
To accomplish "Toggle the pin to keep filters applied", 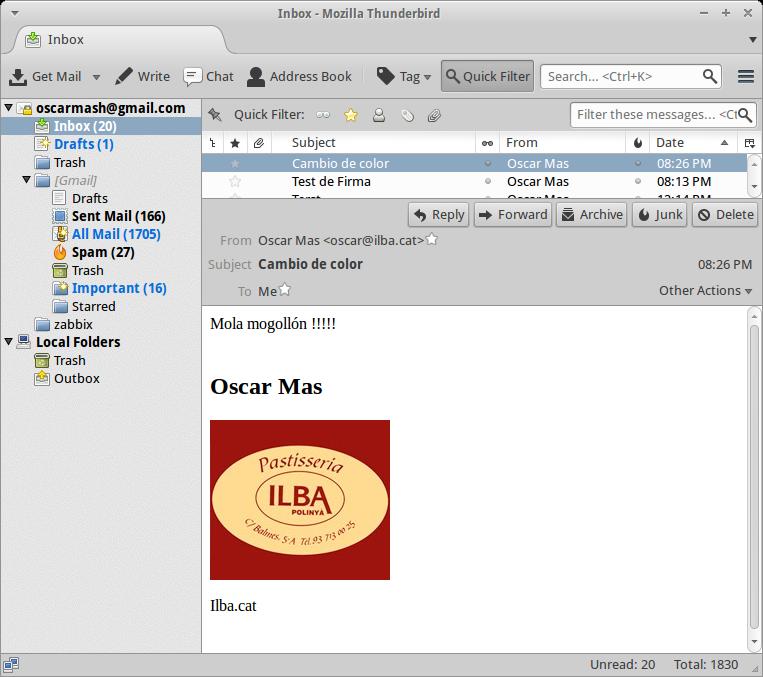I will (215, 115).
